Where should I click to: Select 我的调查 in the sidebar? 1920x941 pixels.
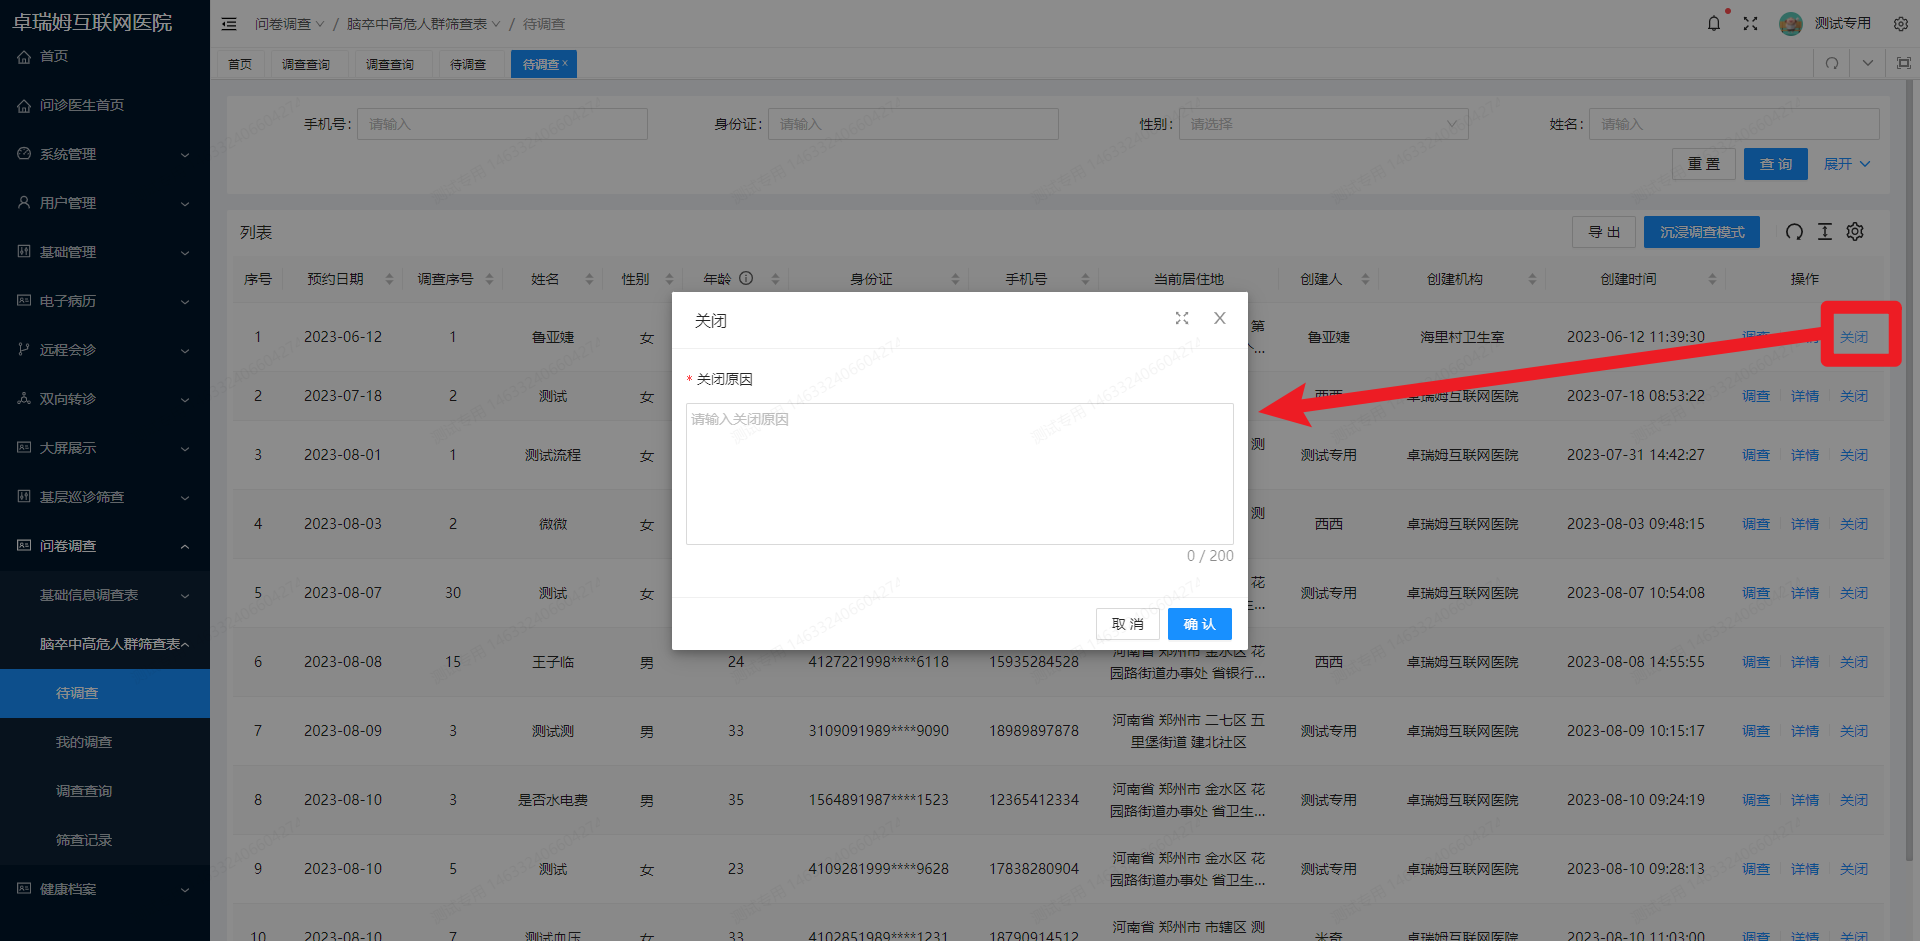(84, 742)
